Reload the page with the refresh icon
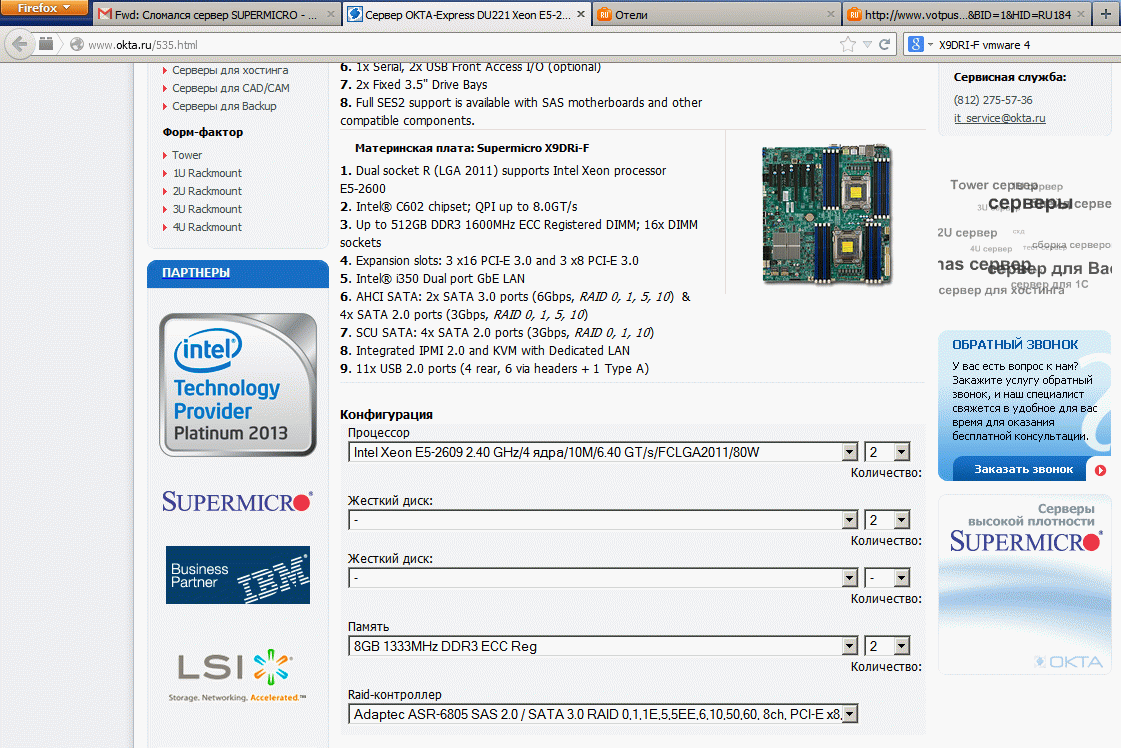Image resolution: width=1121 pixels, height=748 pixels. [x=884, y=44]
